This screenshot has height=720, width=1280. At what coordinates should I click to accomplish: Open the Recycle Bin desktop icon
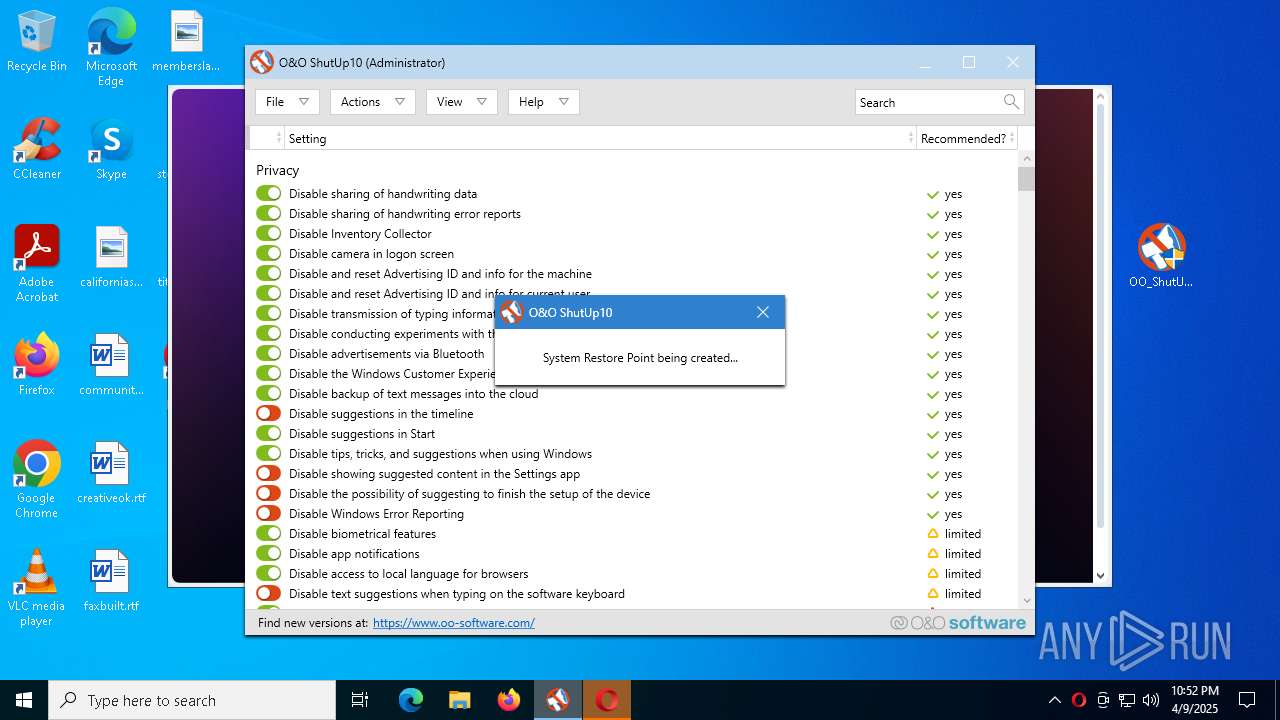click(x=37, y=41)
